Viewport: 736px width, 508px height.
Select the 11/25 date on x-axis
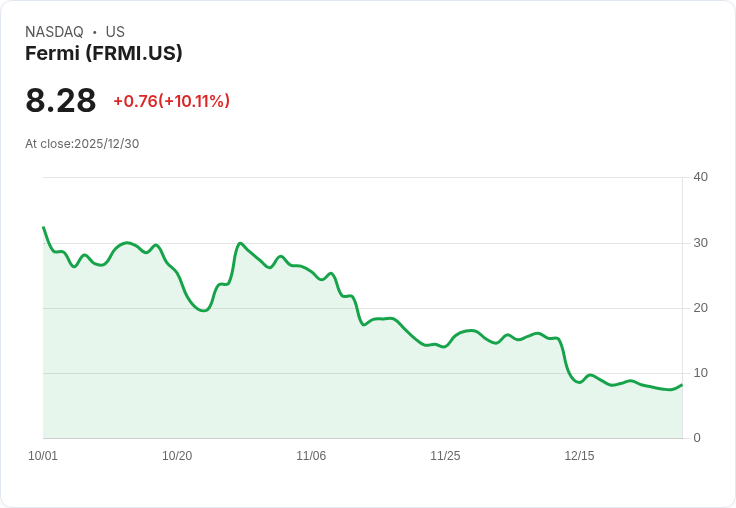(x=445, y=456)
